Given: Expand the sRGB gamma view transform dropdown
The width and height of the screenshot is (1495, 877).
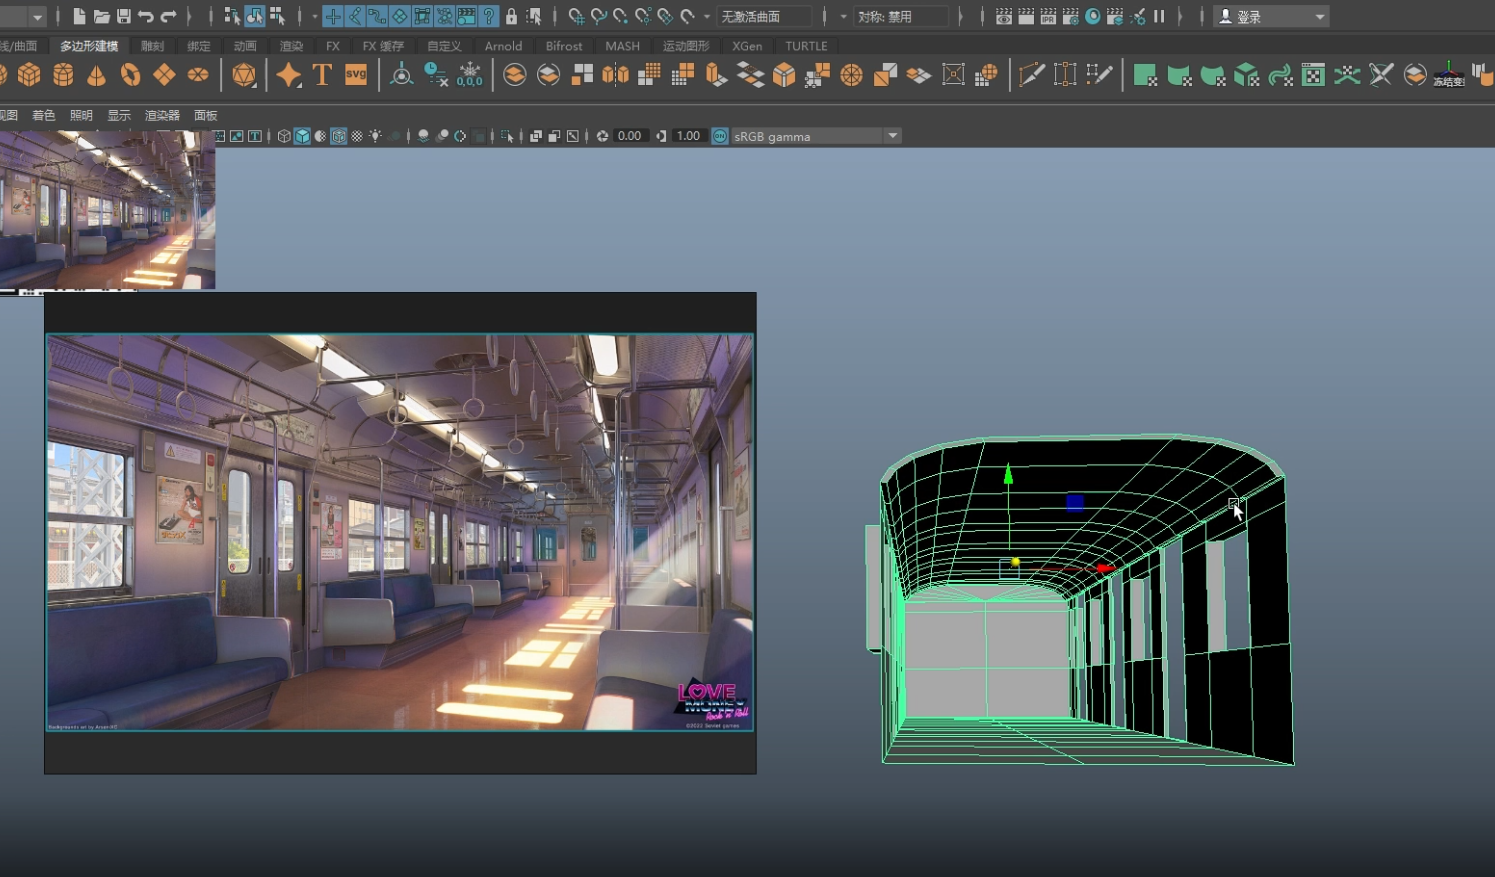Looking at the screenshot, I should tap(893, 136).
